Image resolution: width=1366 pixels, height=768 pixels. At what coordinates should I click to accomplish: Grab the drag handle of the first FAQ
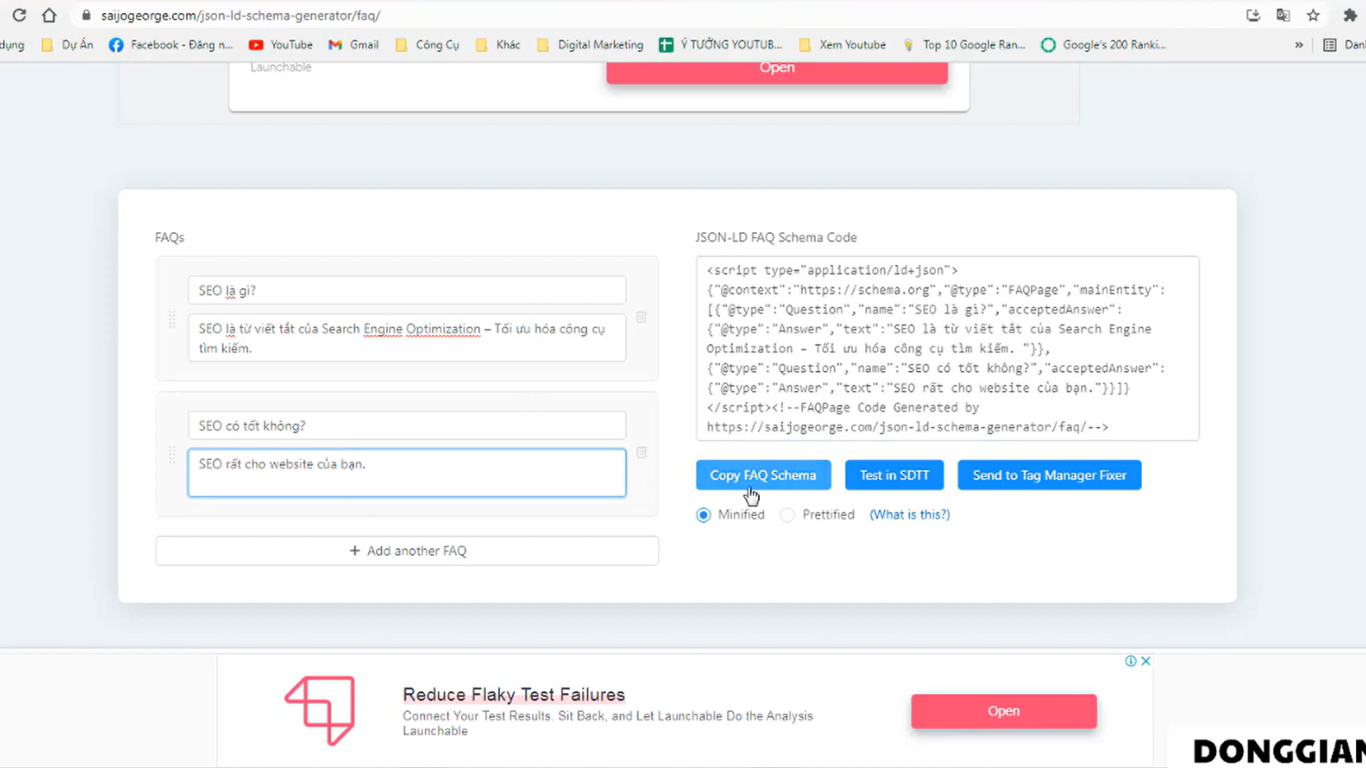(x=171, y=320)
